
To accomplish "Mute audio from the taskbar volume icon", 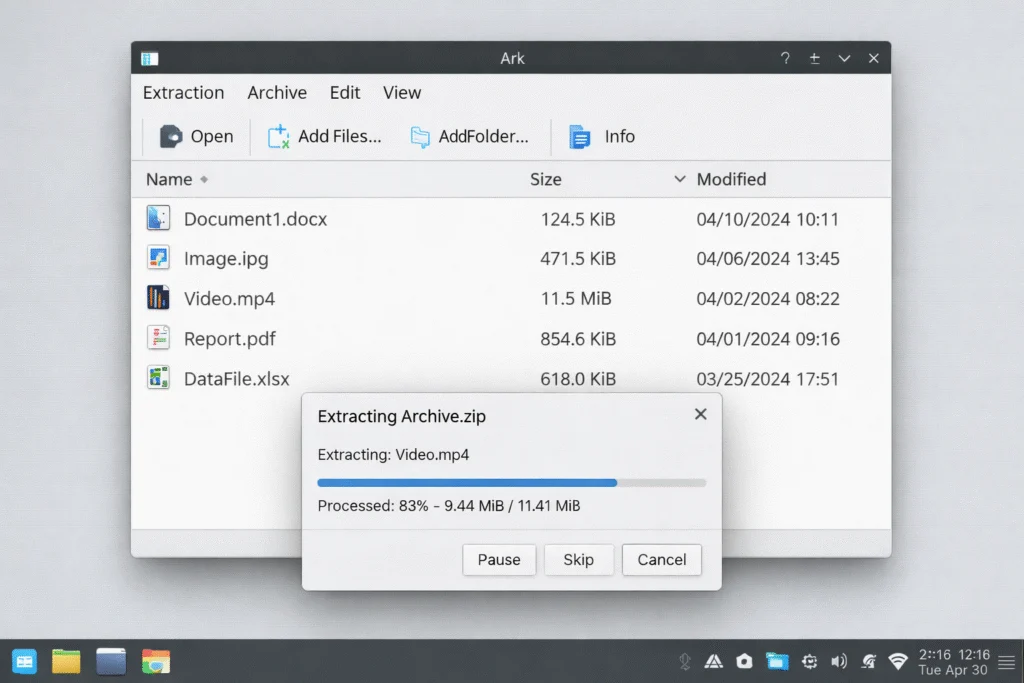I will (x=840, y=661).
